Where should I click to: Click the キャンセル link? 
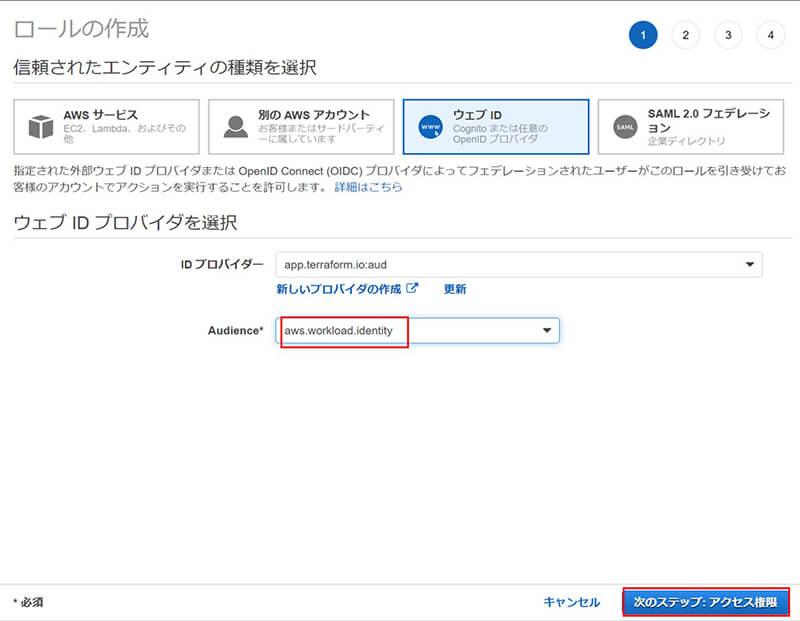pyautogui.click(x=571, y=602)
